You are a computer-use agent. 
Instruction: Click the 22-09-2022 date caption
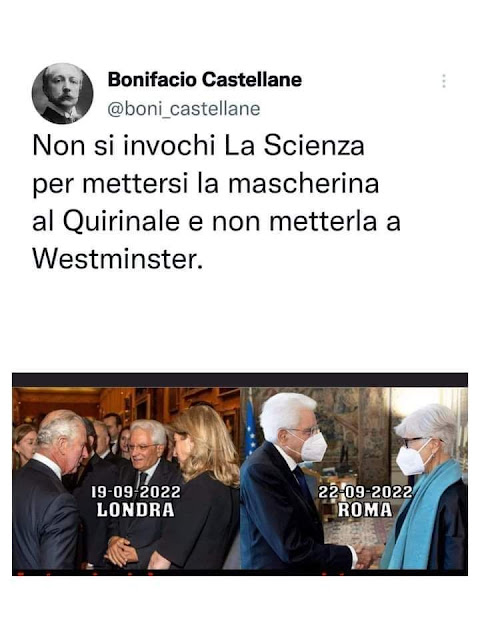[x=365, y=492]
